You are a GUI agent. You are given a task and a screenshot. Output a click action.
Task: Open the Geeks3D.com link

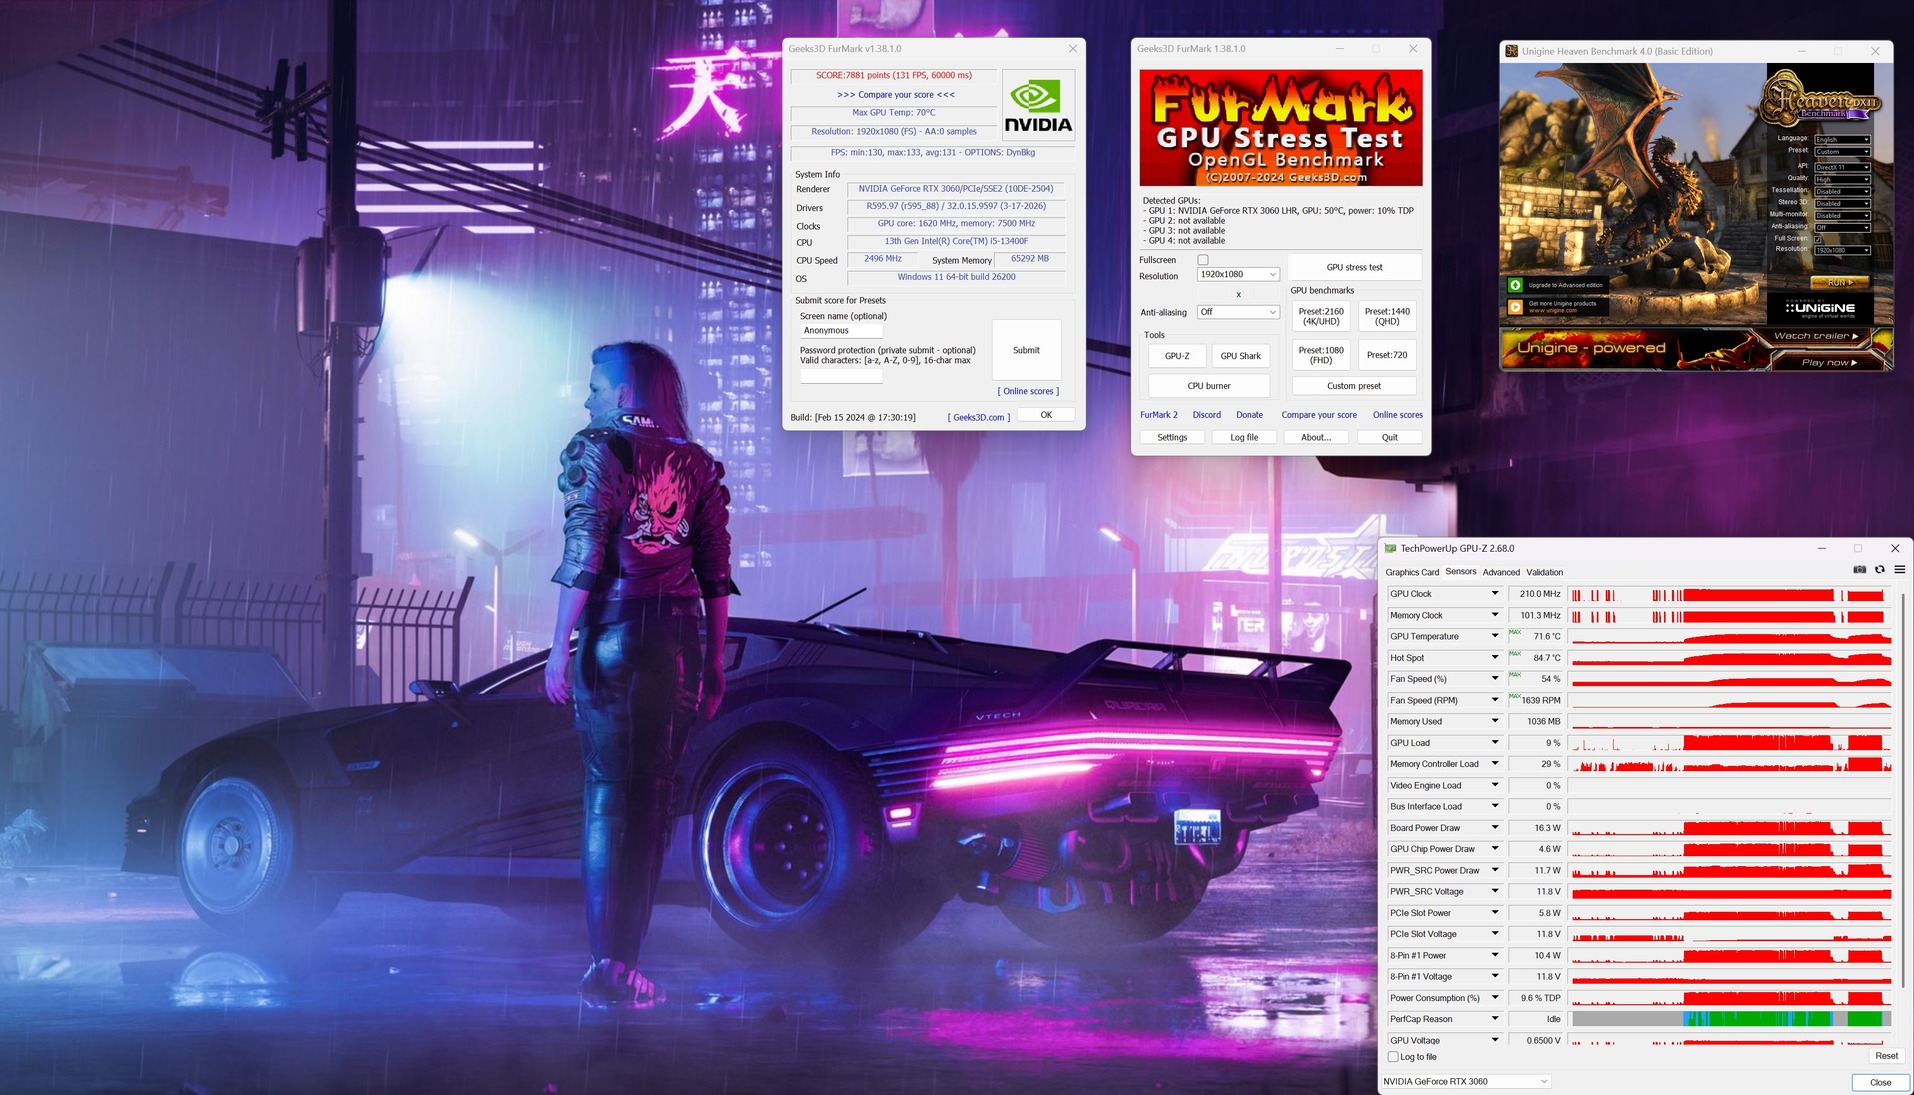pyautogui.click(x=979, y=417)
